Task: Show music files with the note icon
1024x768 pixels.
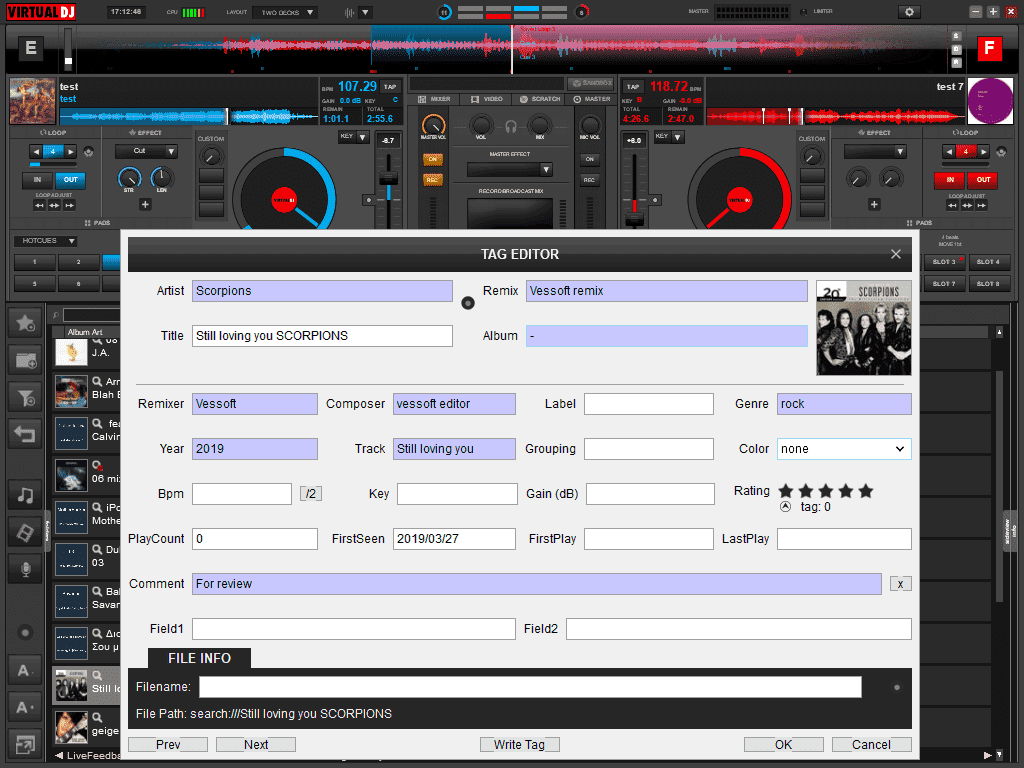Action: point(25,495)
